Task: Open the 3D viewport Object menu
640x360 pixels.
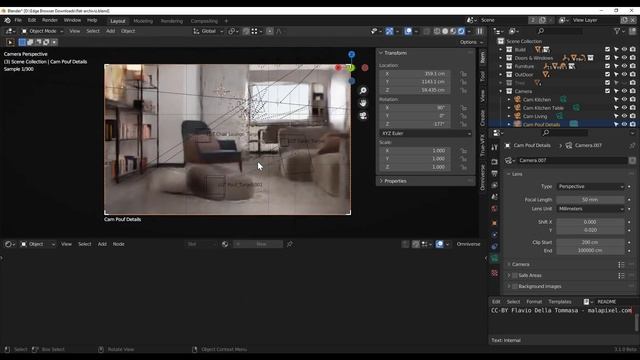Action: coord(128,31)
